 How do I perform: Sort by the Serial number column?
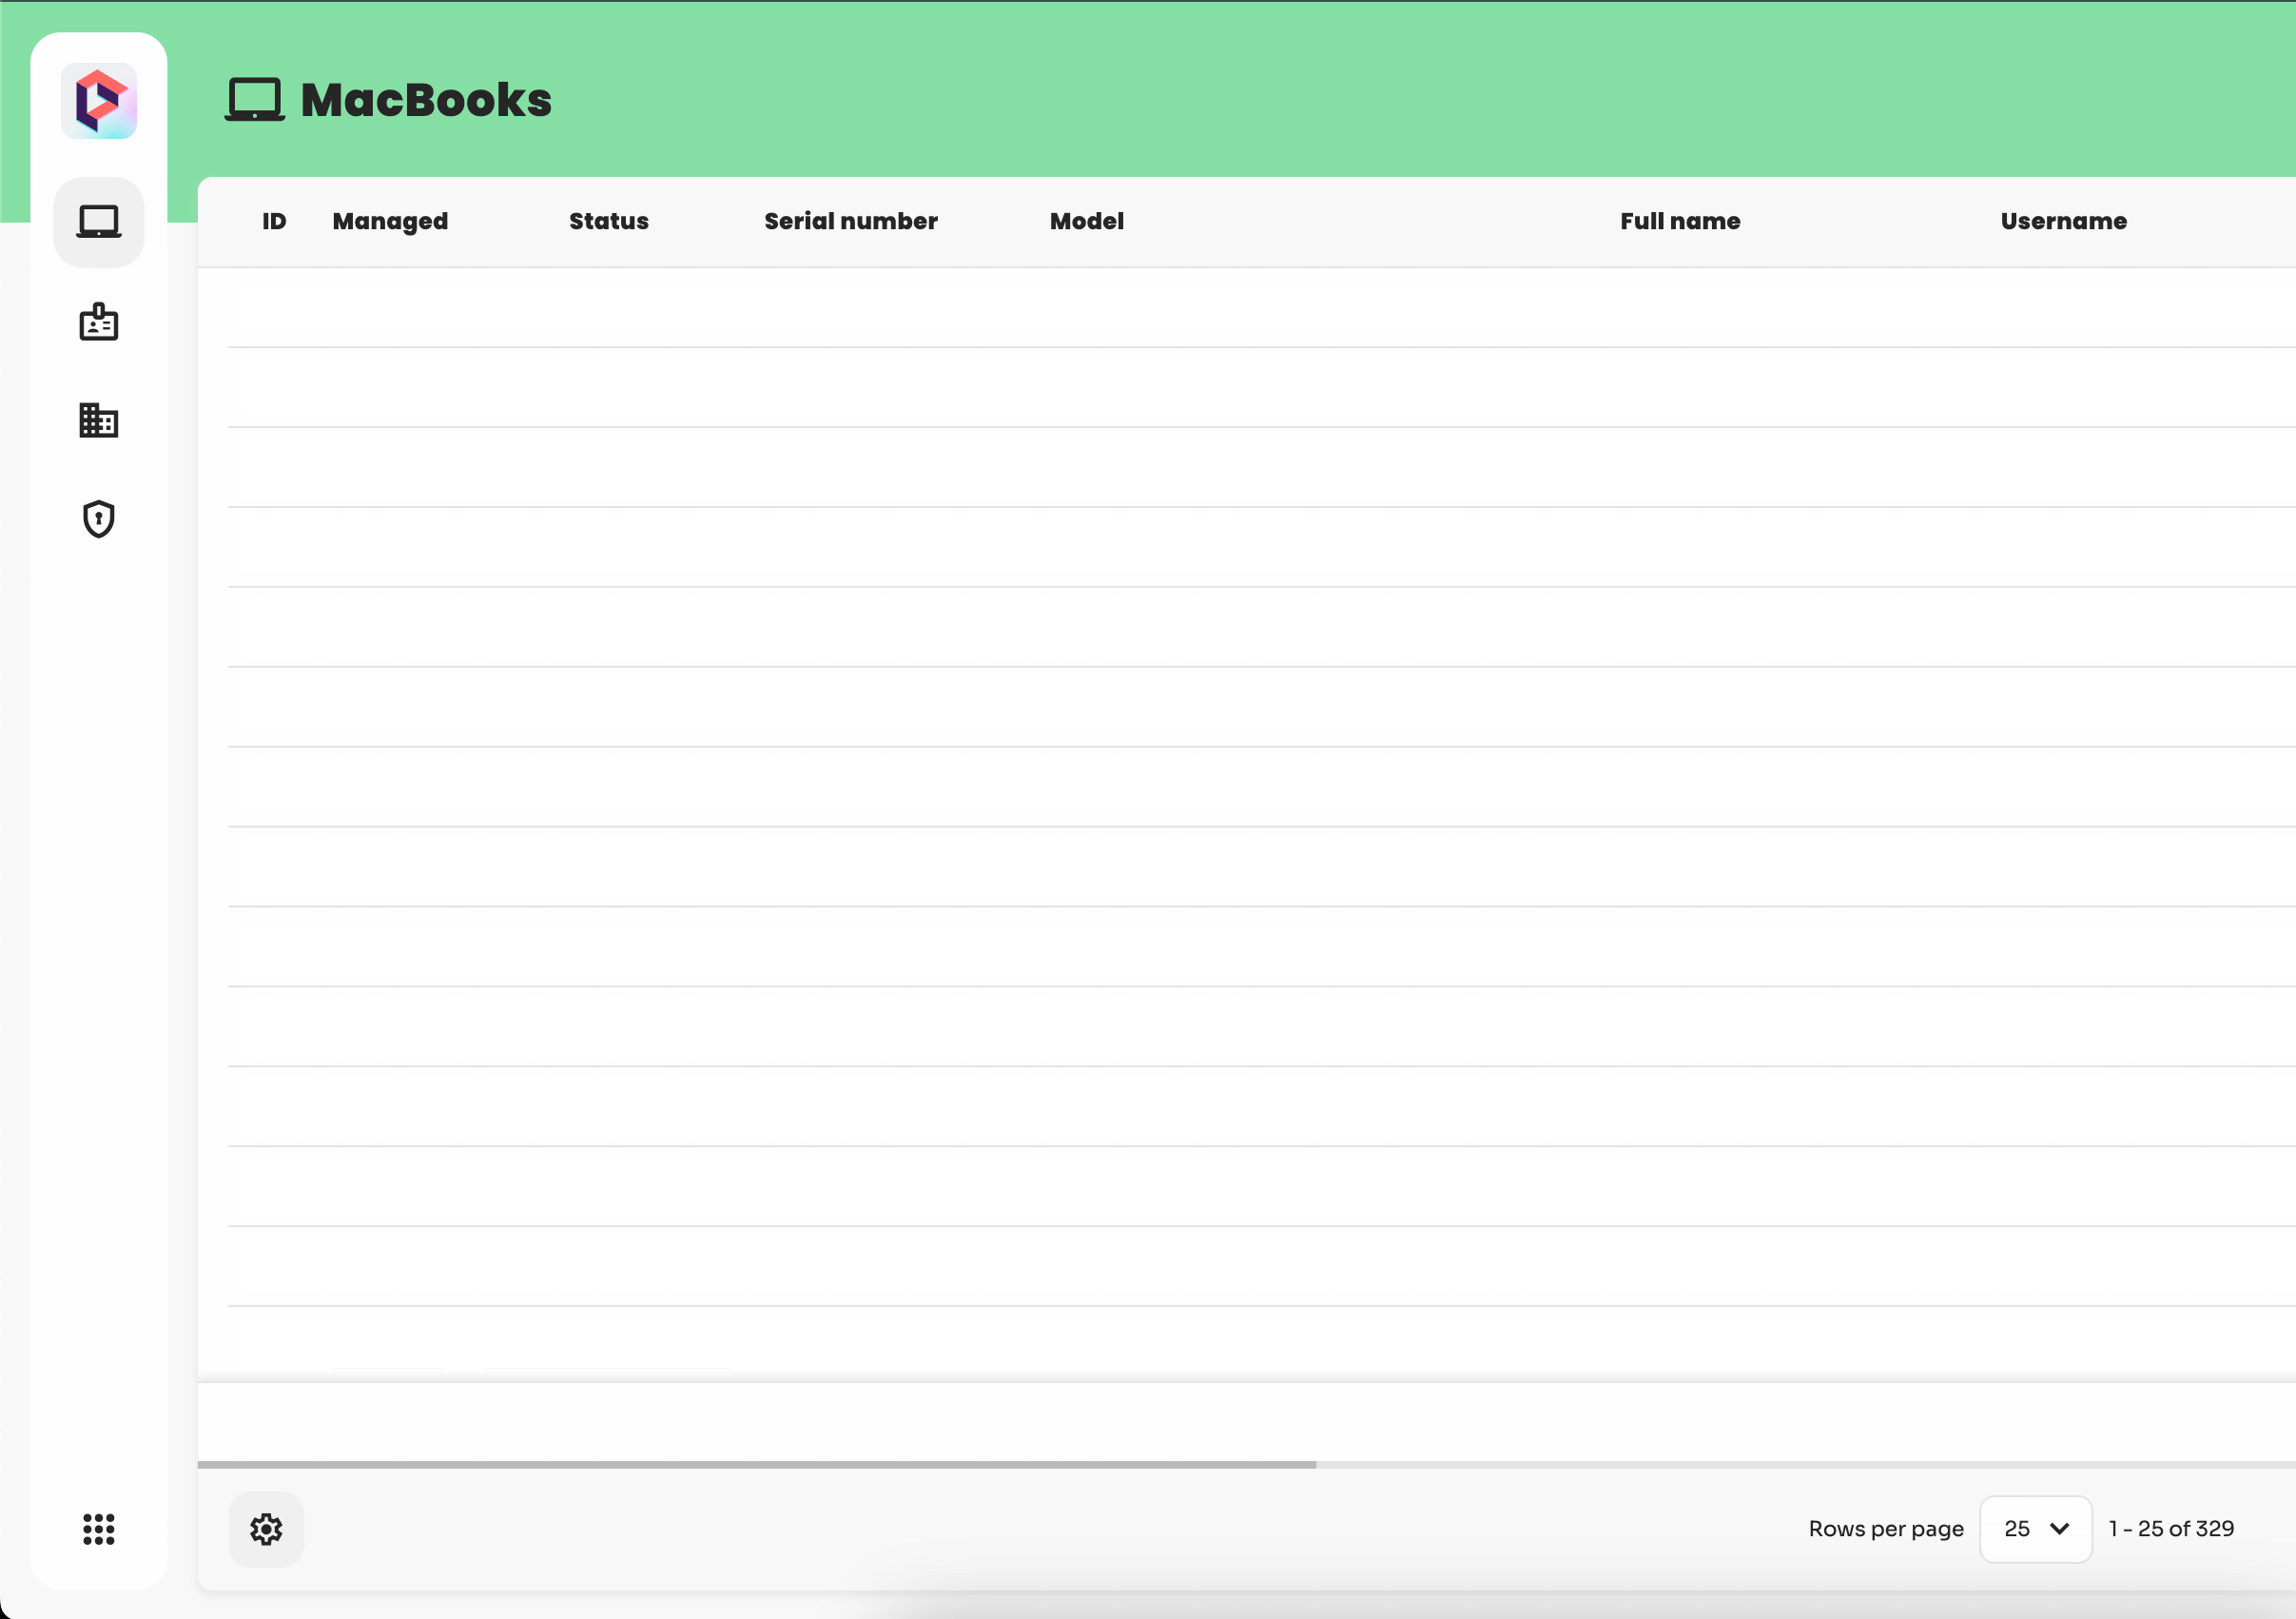850,221
